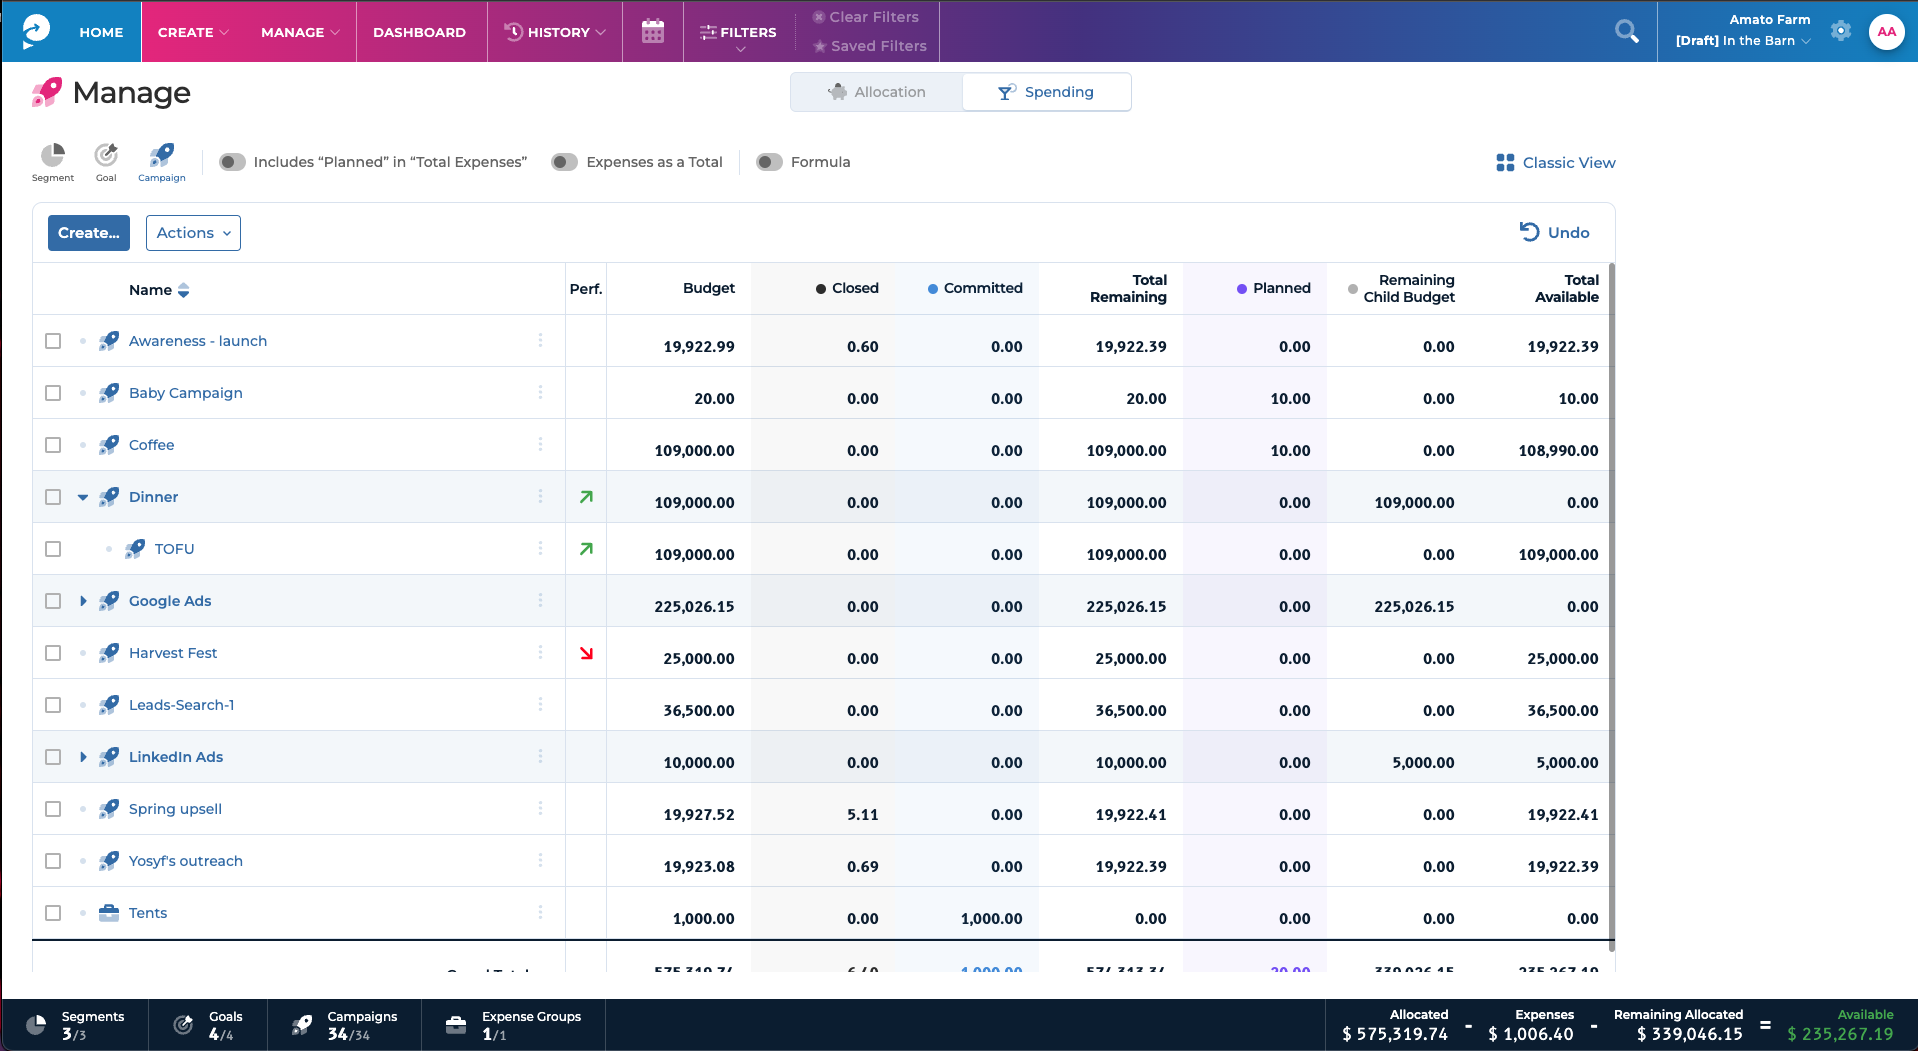This screenshot has height=1051, width=1918.
Task: Click Segments pie icon in footer
Action: pyautogui.click(x=36, y=1025)
